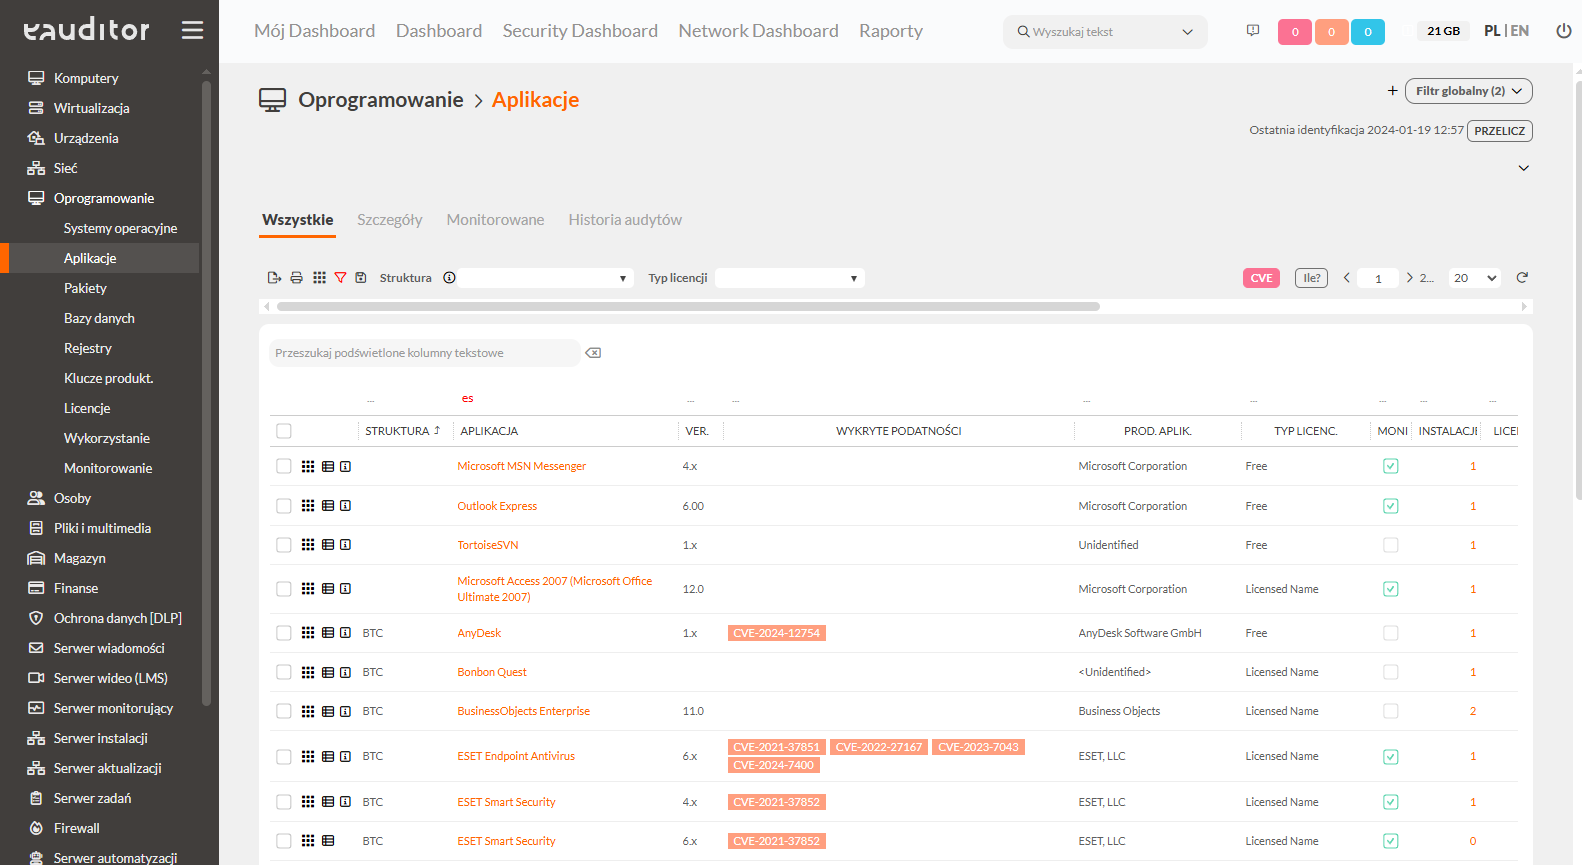Select the Microsoft MSN Messenger row checkbox
Viewport: 1582px width, 865px height.
click(x=284, y=466)
